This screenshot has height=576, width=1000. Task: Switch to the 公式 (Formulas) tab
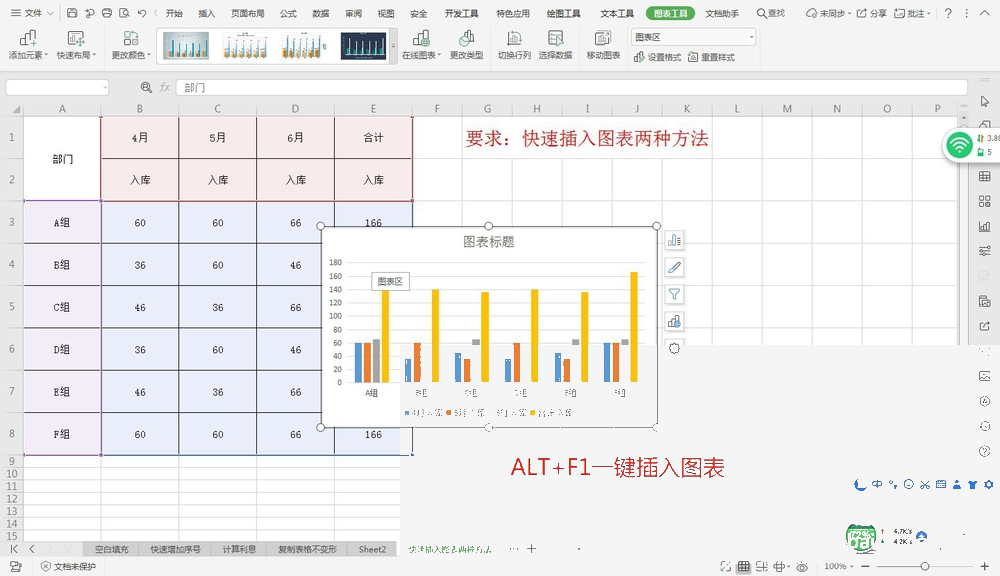[x=288, y=13]
